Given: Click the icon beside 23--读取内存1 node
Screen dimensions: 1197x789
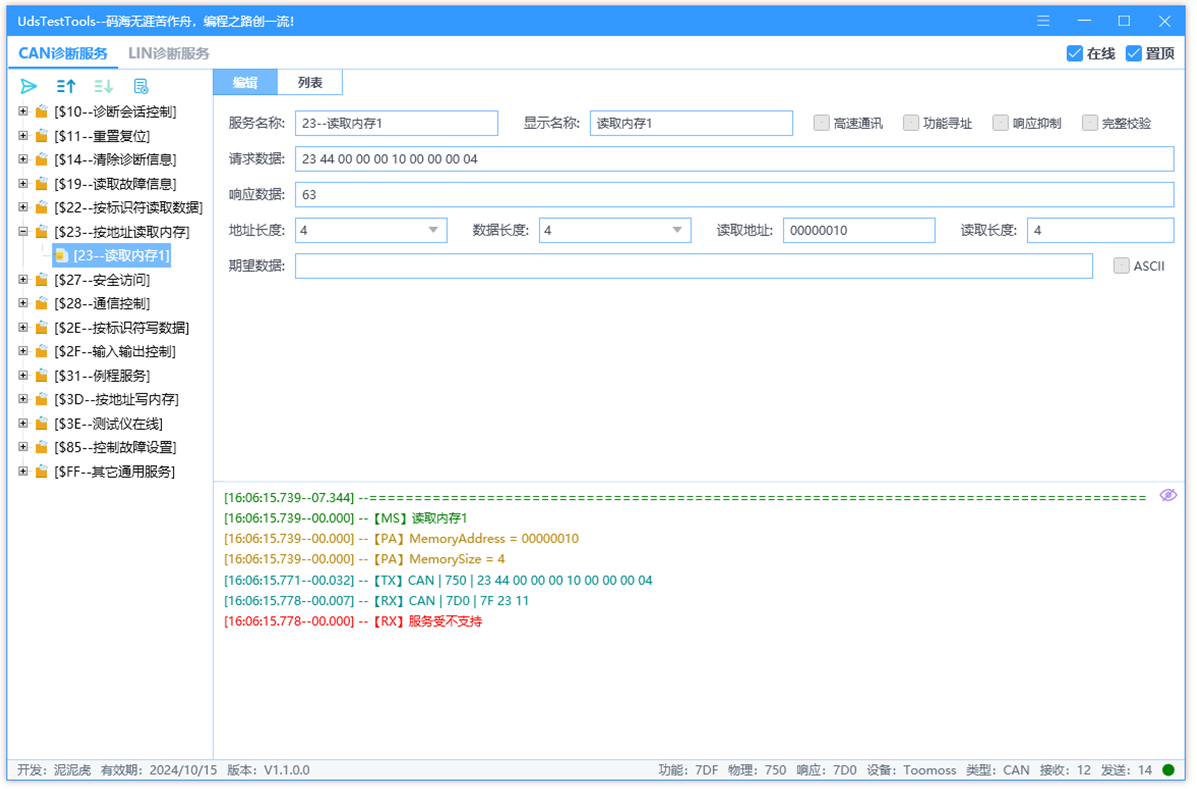Looking at the screenshot, I should pyautogui.click(x=62, y=256).
